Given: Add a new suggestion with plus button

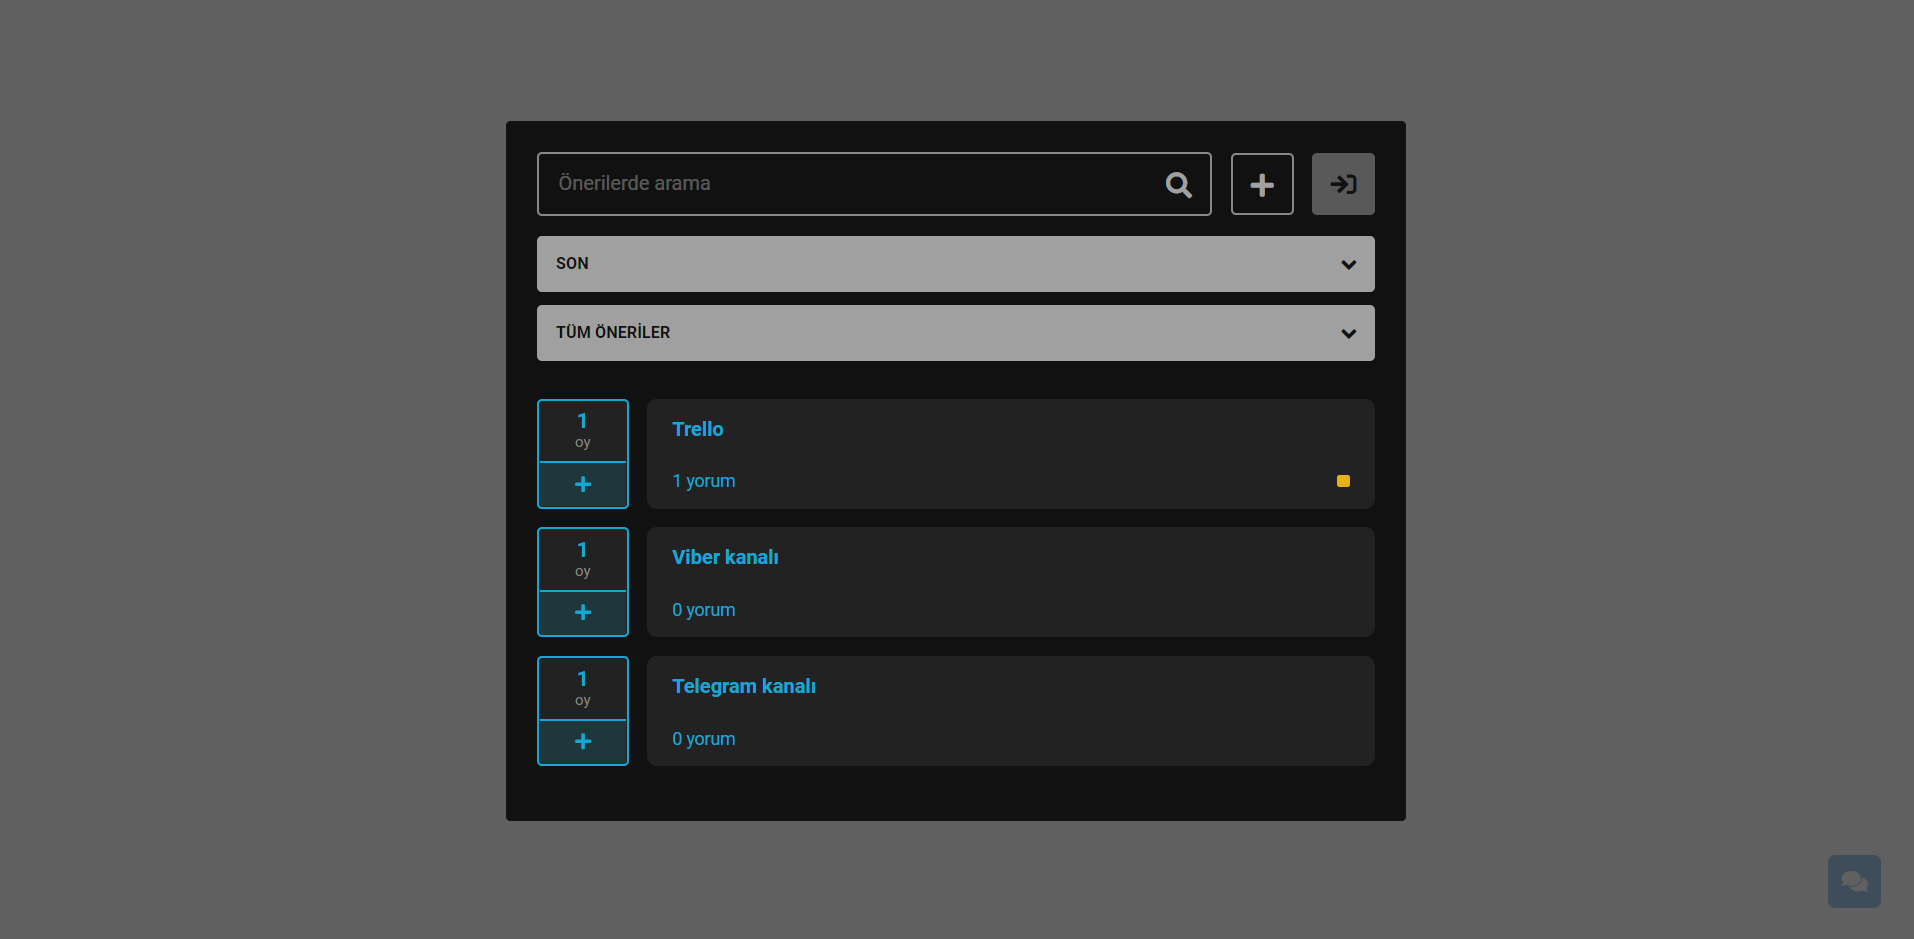Looking at the screenshot, I should (x=1261, y=184).
